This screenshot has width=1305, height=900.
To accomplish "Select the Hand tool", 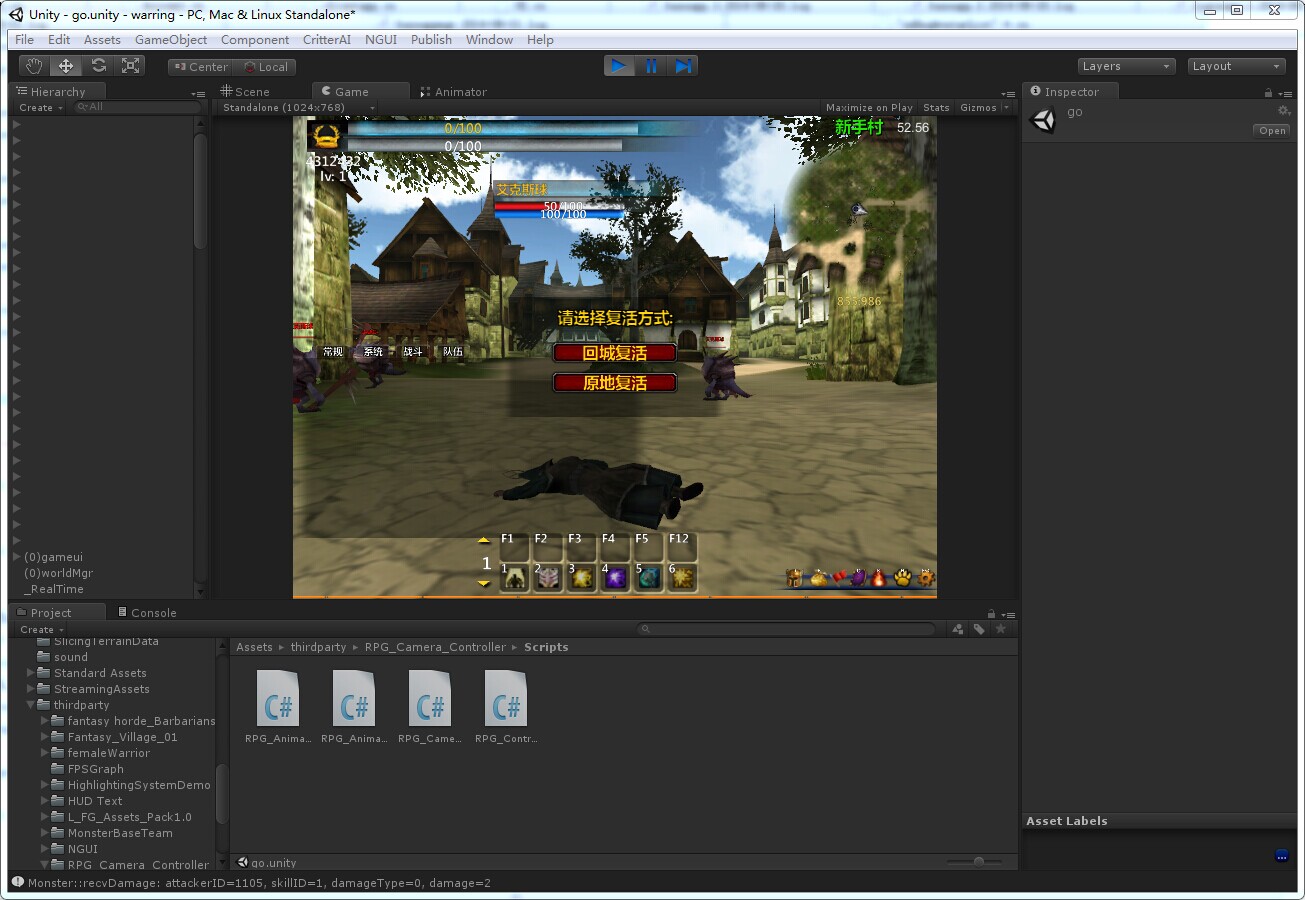I will (x=35, y=66).
